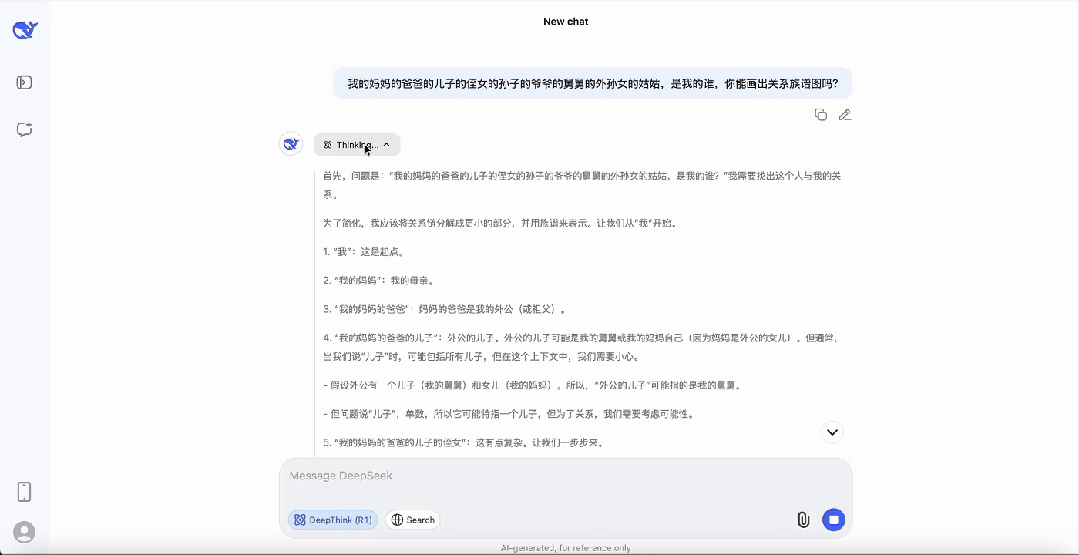Click the mobile phone app icon
1079x555 pixels.
[x=25, y=491]
